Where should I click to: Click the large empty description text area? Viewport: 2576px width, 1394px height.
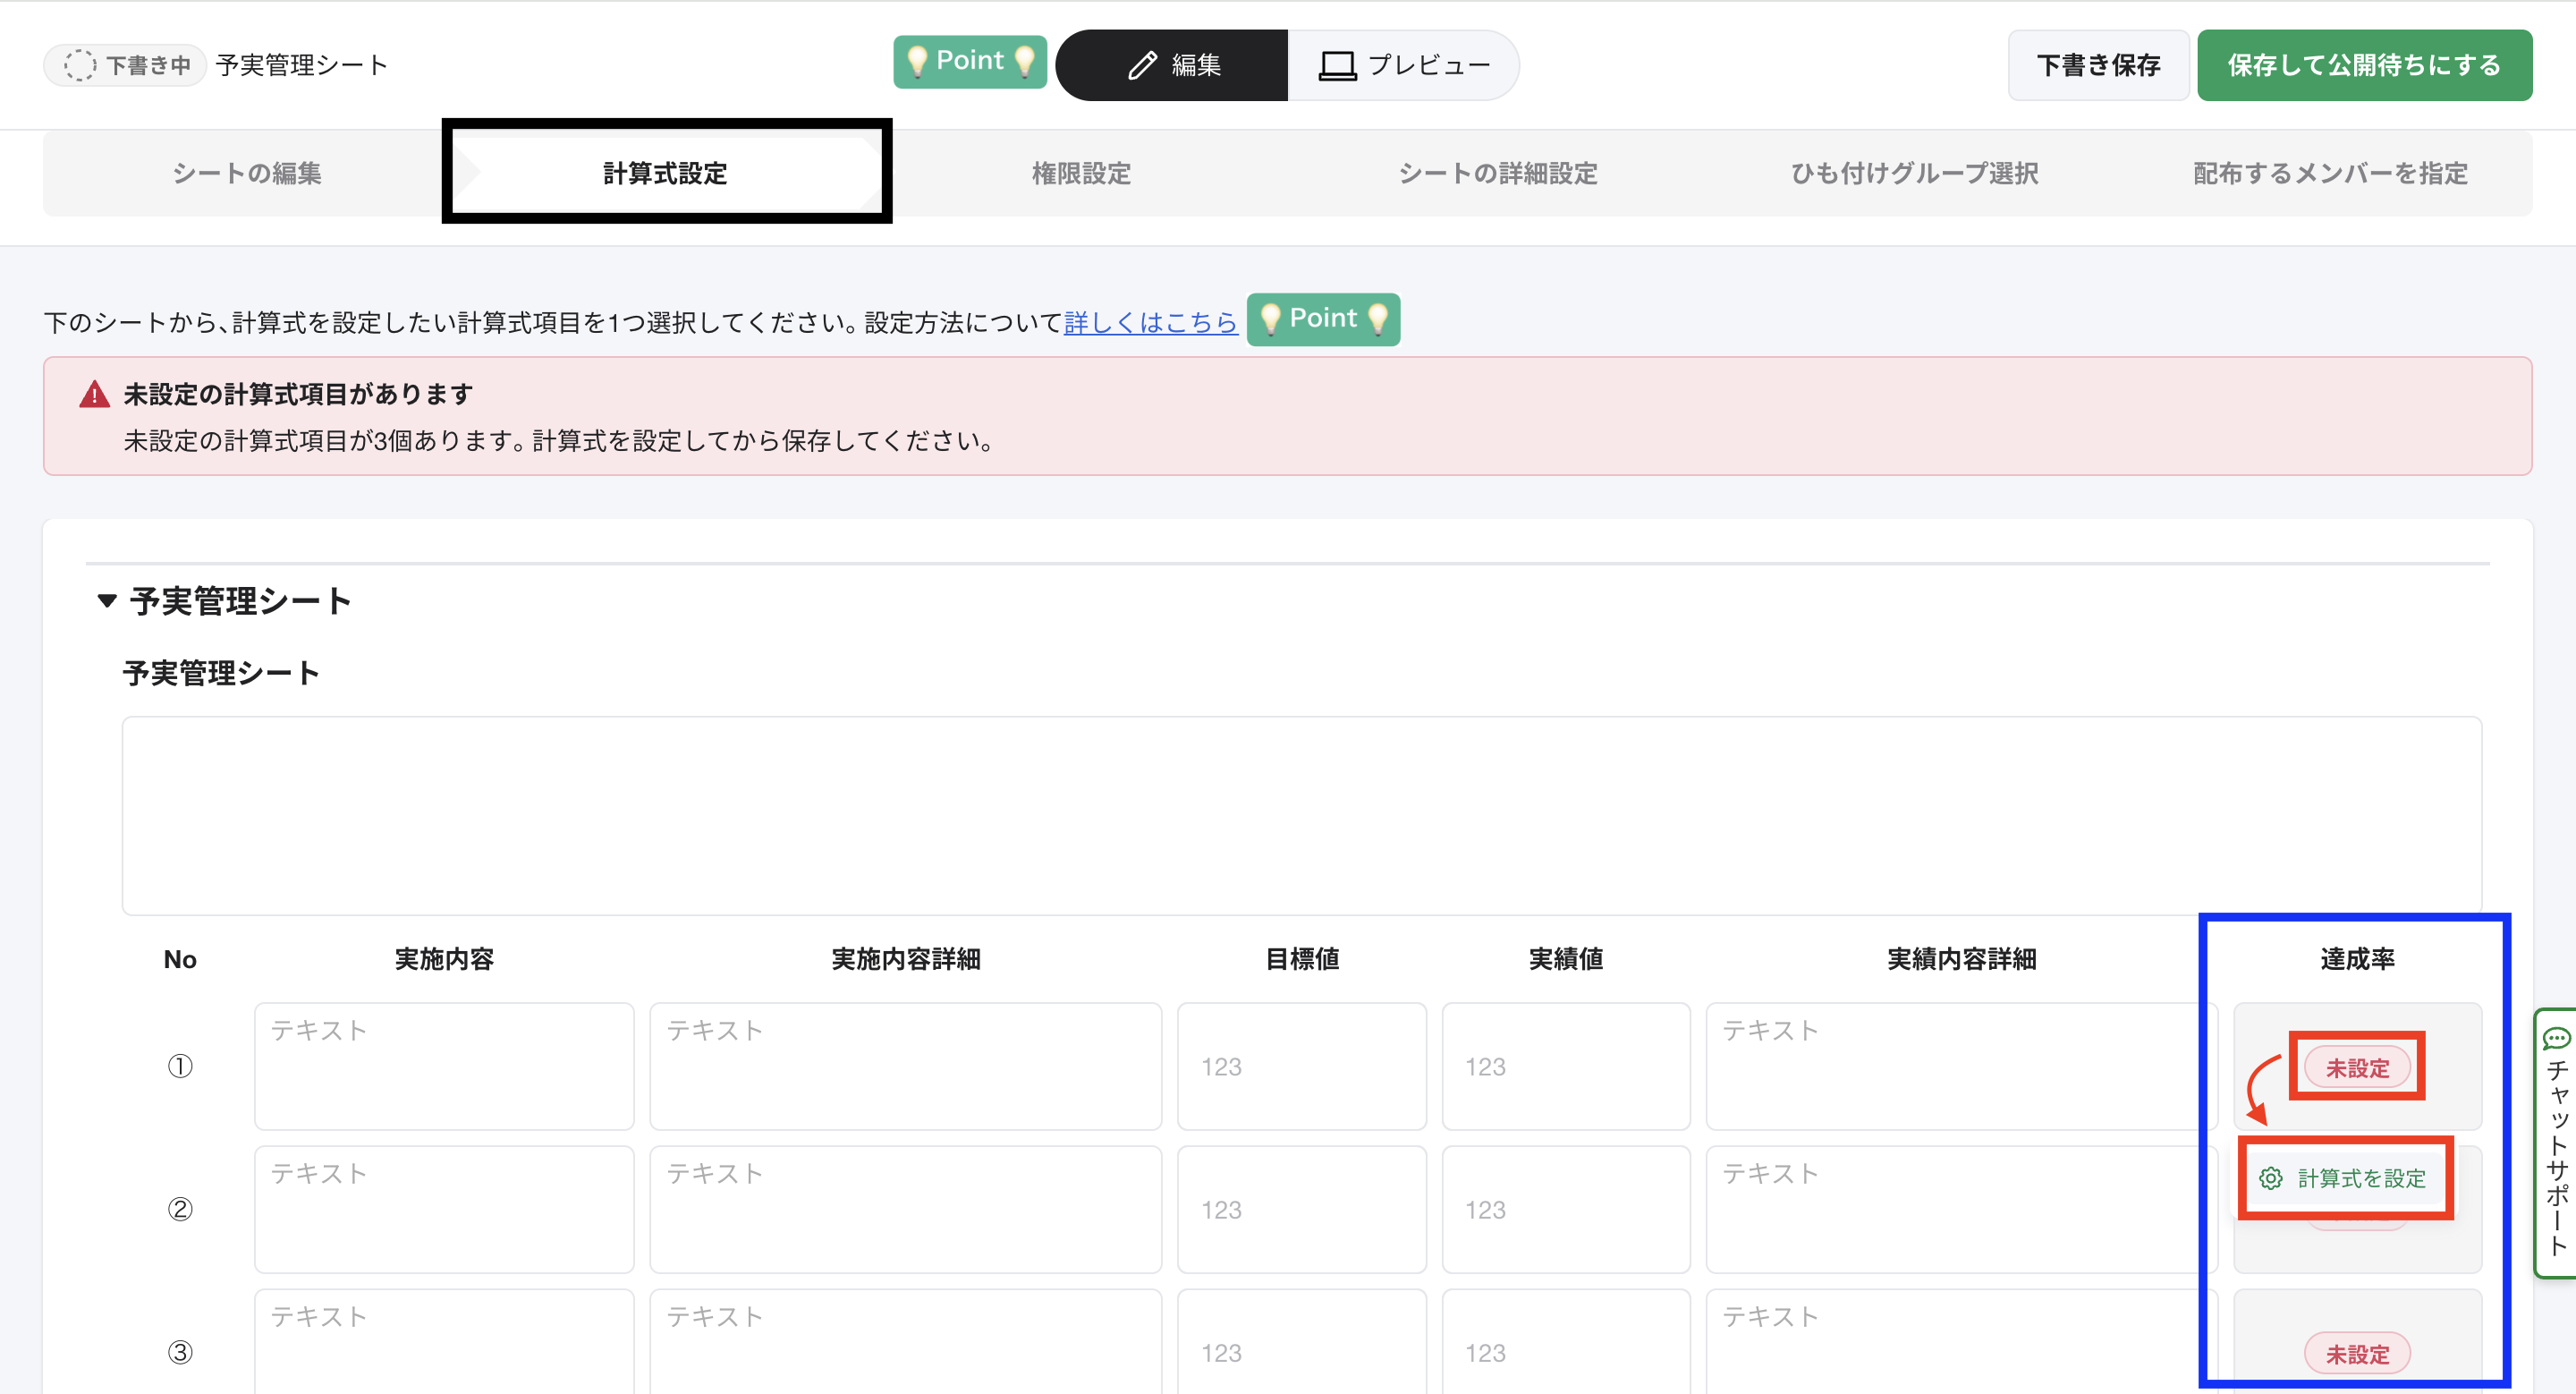pyautogui.click(x=1301, y=815)
